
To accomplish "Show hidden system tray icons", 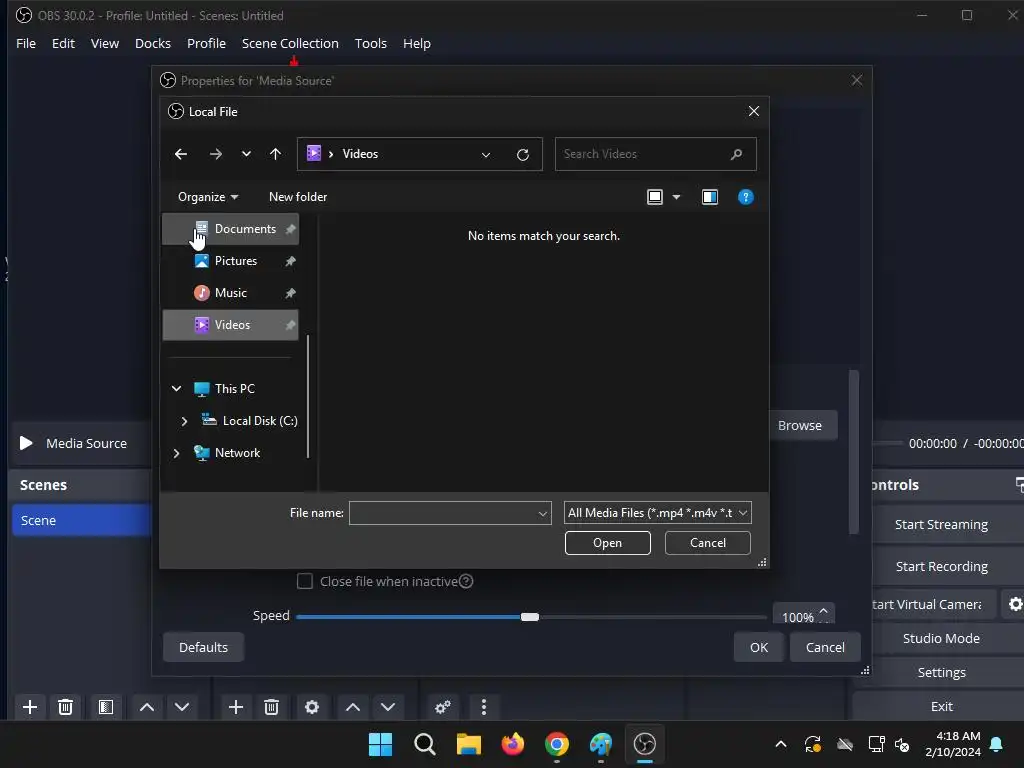I will [x=780, y=744].
